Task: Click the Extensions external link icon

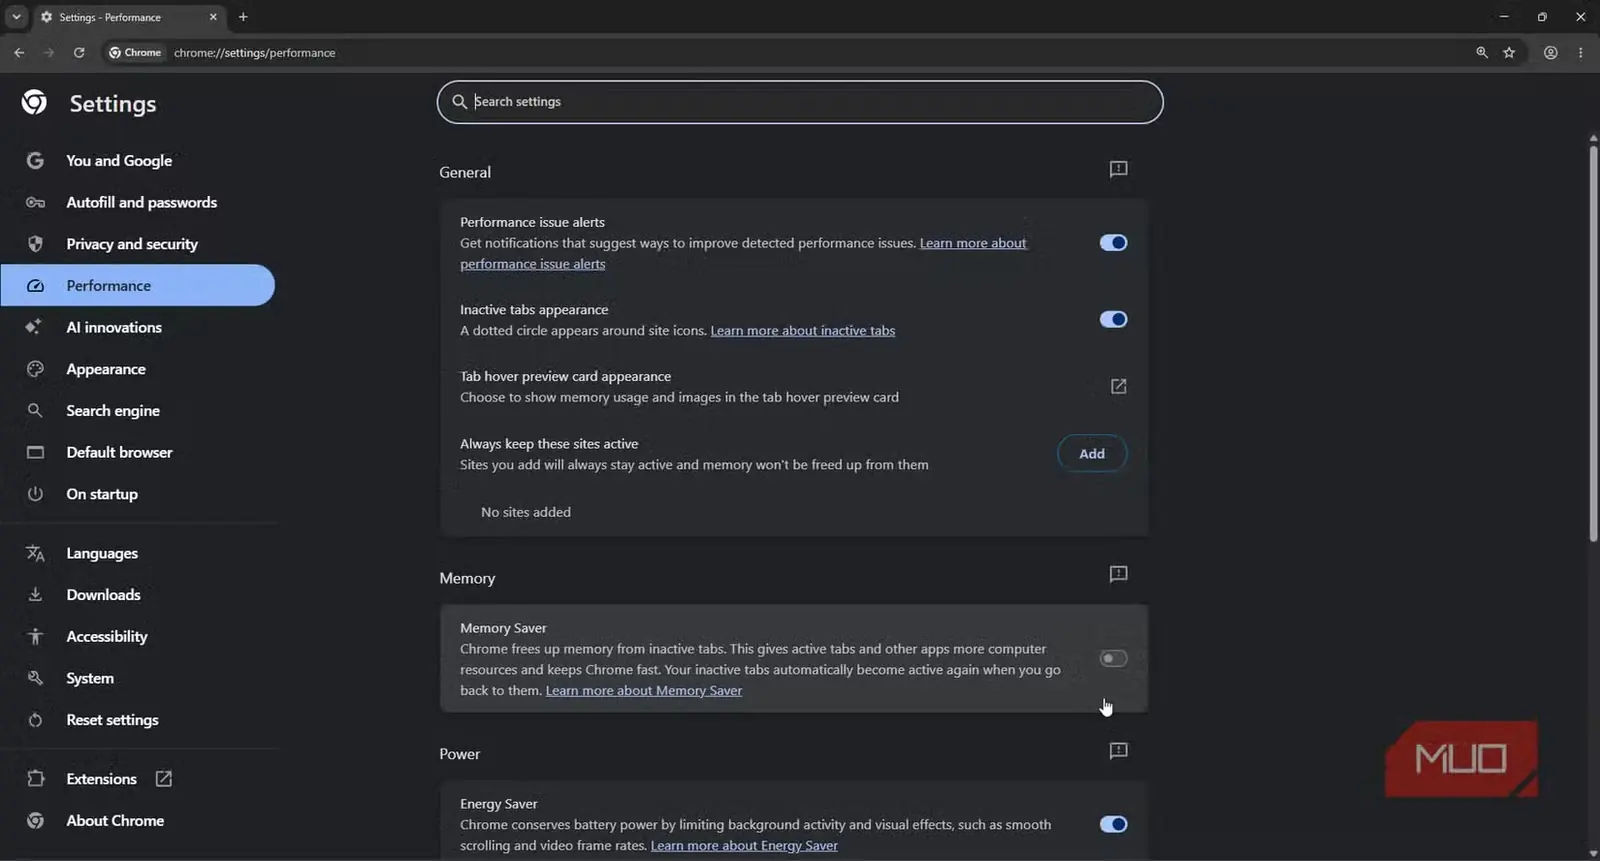Action: click(164, 779)
